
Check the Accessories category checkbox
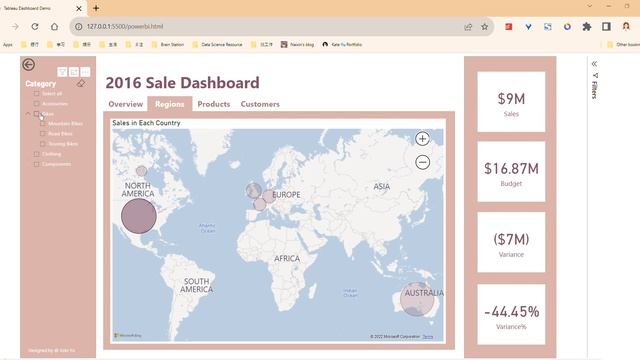[x=37, y=104]
